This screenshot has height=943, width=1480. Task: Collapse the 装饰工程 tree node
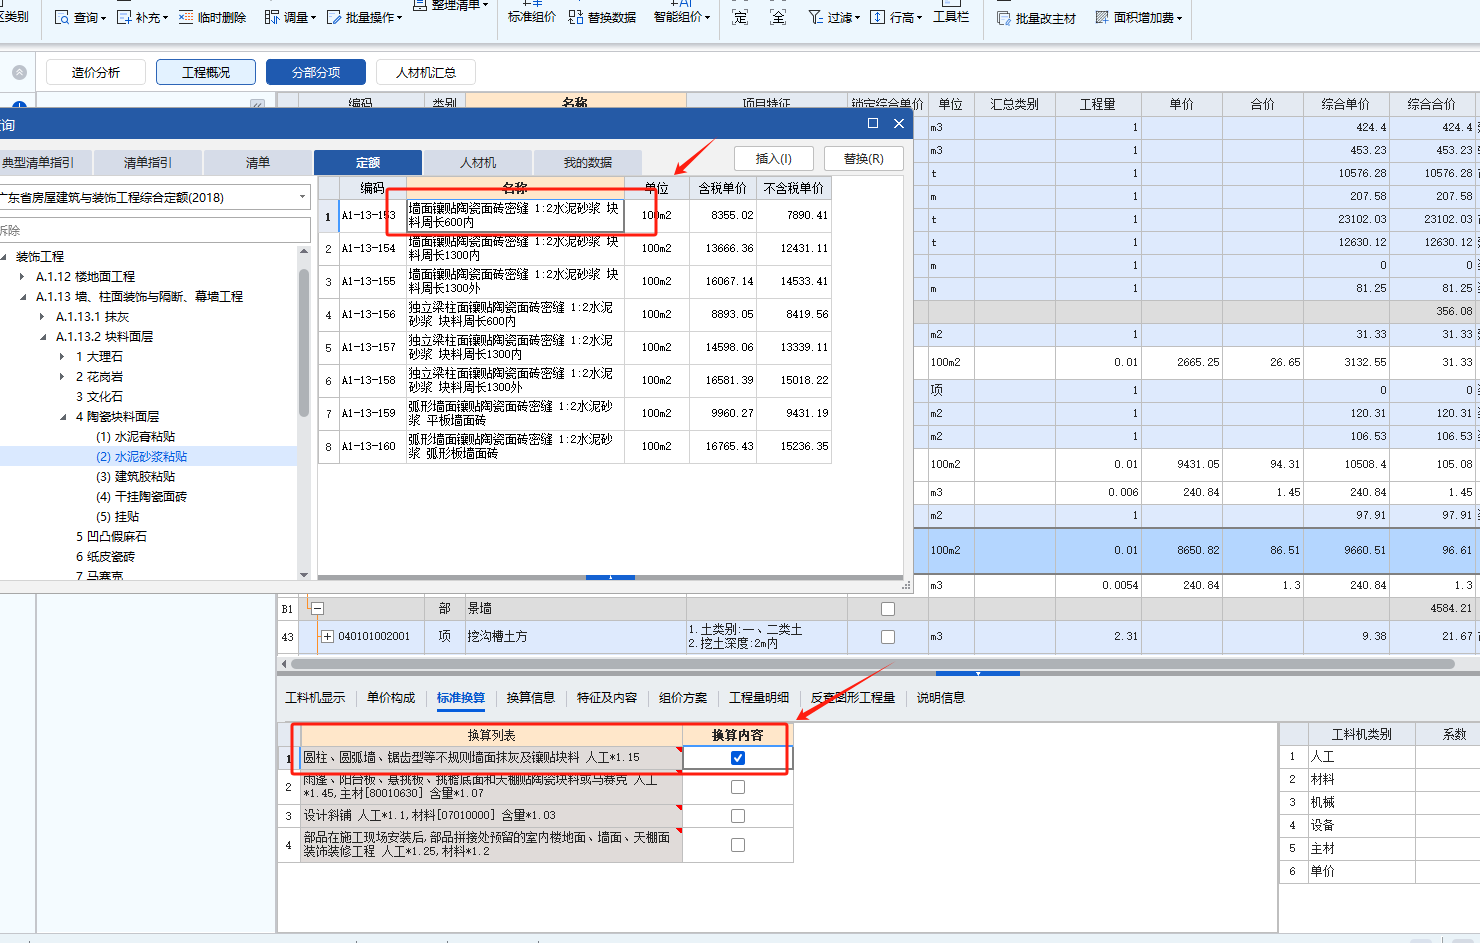click(4, 257)
